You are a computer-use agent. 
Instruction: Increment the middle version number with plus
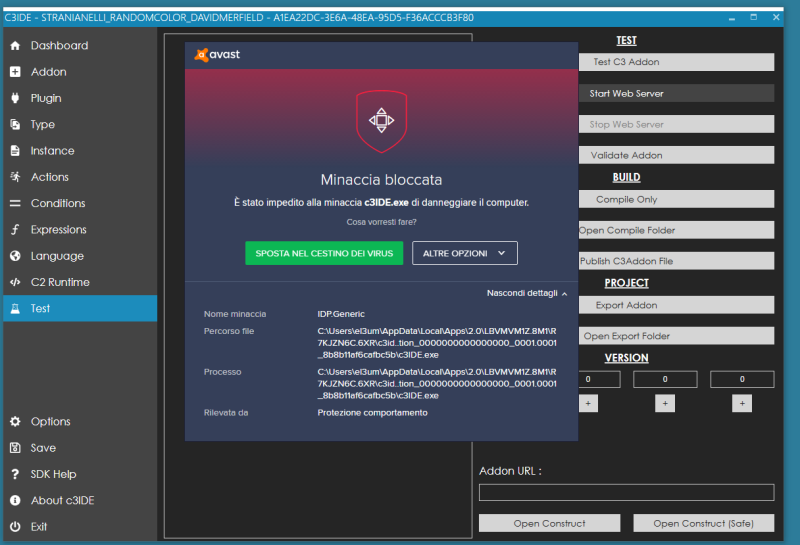[665, 403]
